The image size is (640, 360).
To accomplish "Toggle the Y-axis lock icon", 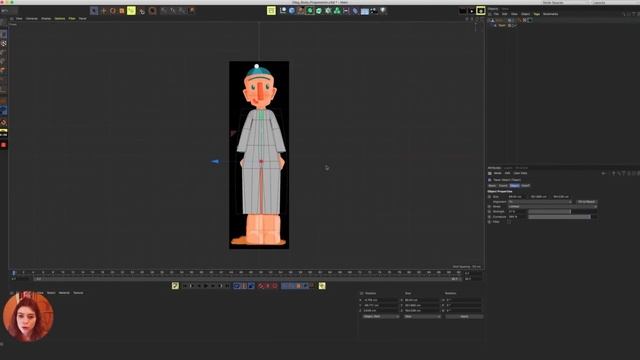I will [173, 11].
